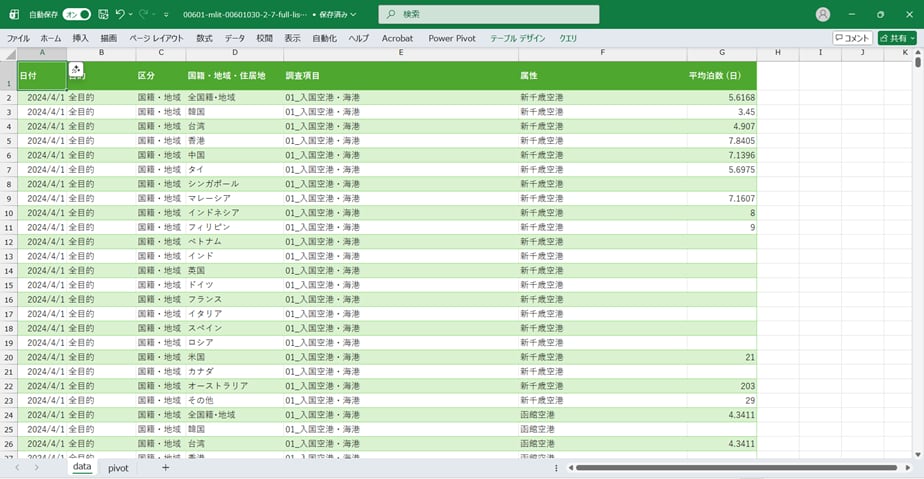
Task: Click the next sheet navigation arrow
Action: click(36, 467)
